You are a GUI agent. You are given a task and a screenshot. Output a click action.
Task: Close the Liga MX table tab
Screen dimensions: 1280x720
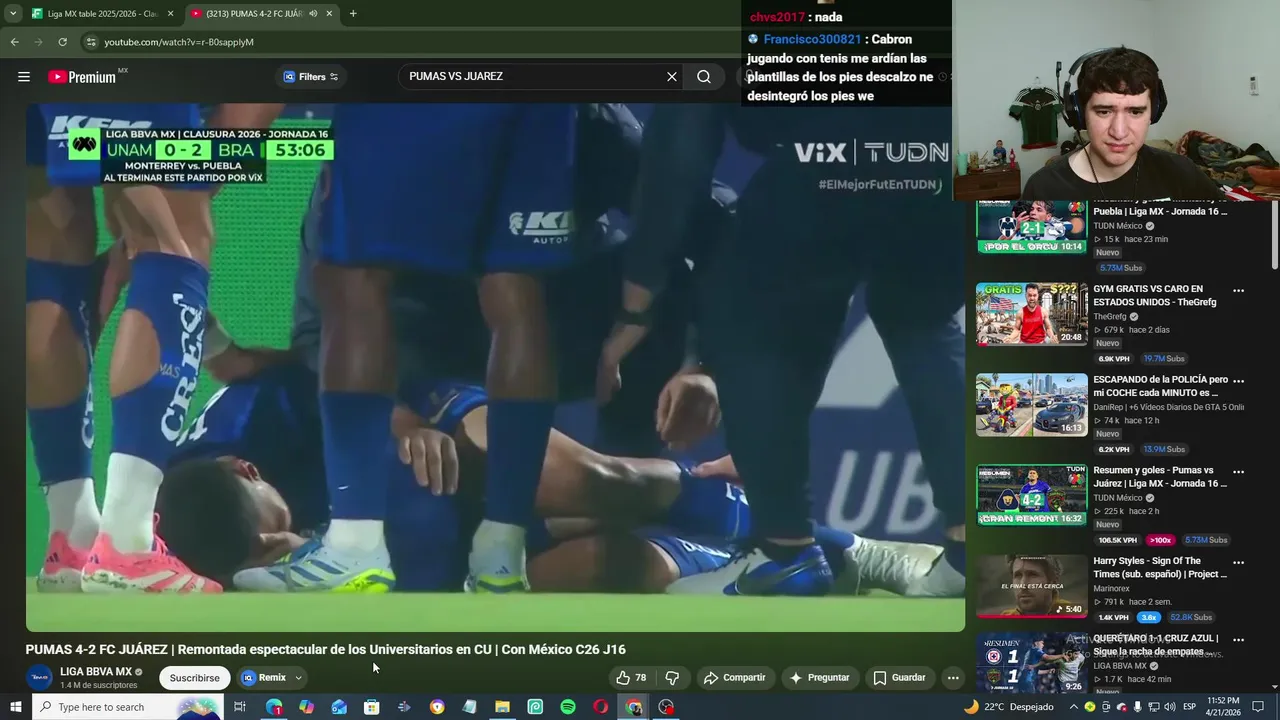[x=170, y=14]
